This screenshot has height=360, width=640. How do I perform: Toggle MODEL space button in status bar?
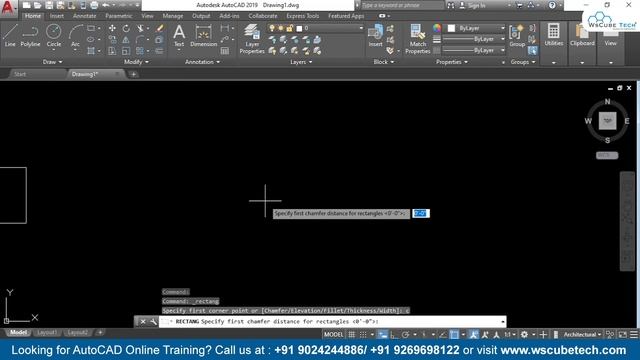(333, 335)
